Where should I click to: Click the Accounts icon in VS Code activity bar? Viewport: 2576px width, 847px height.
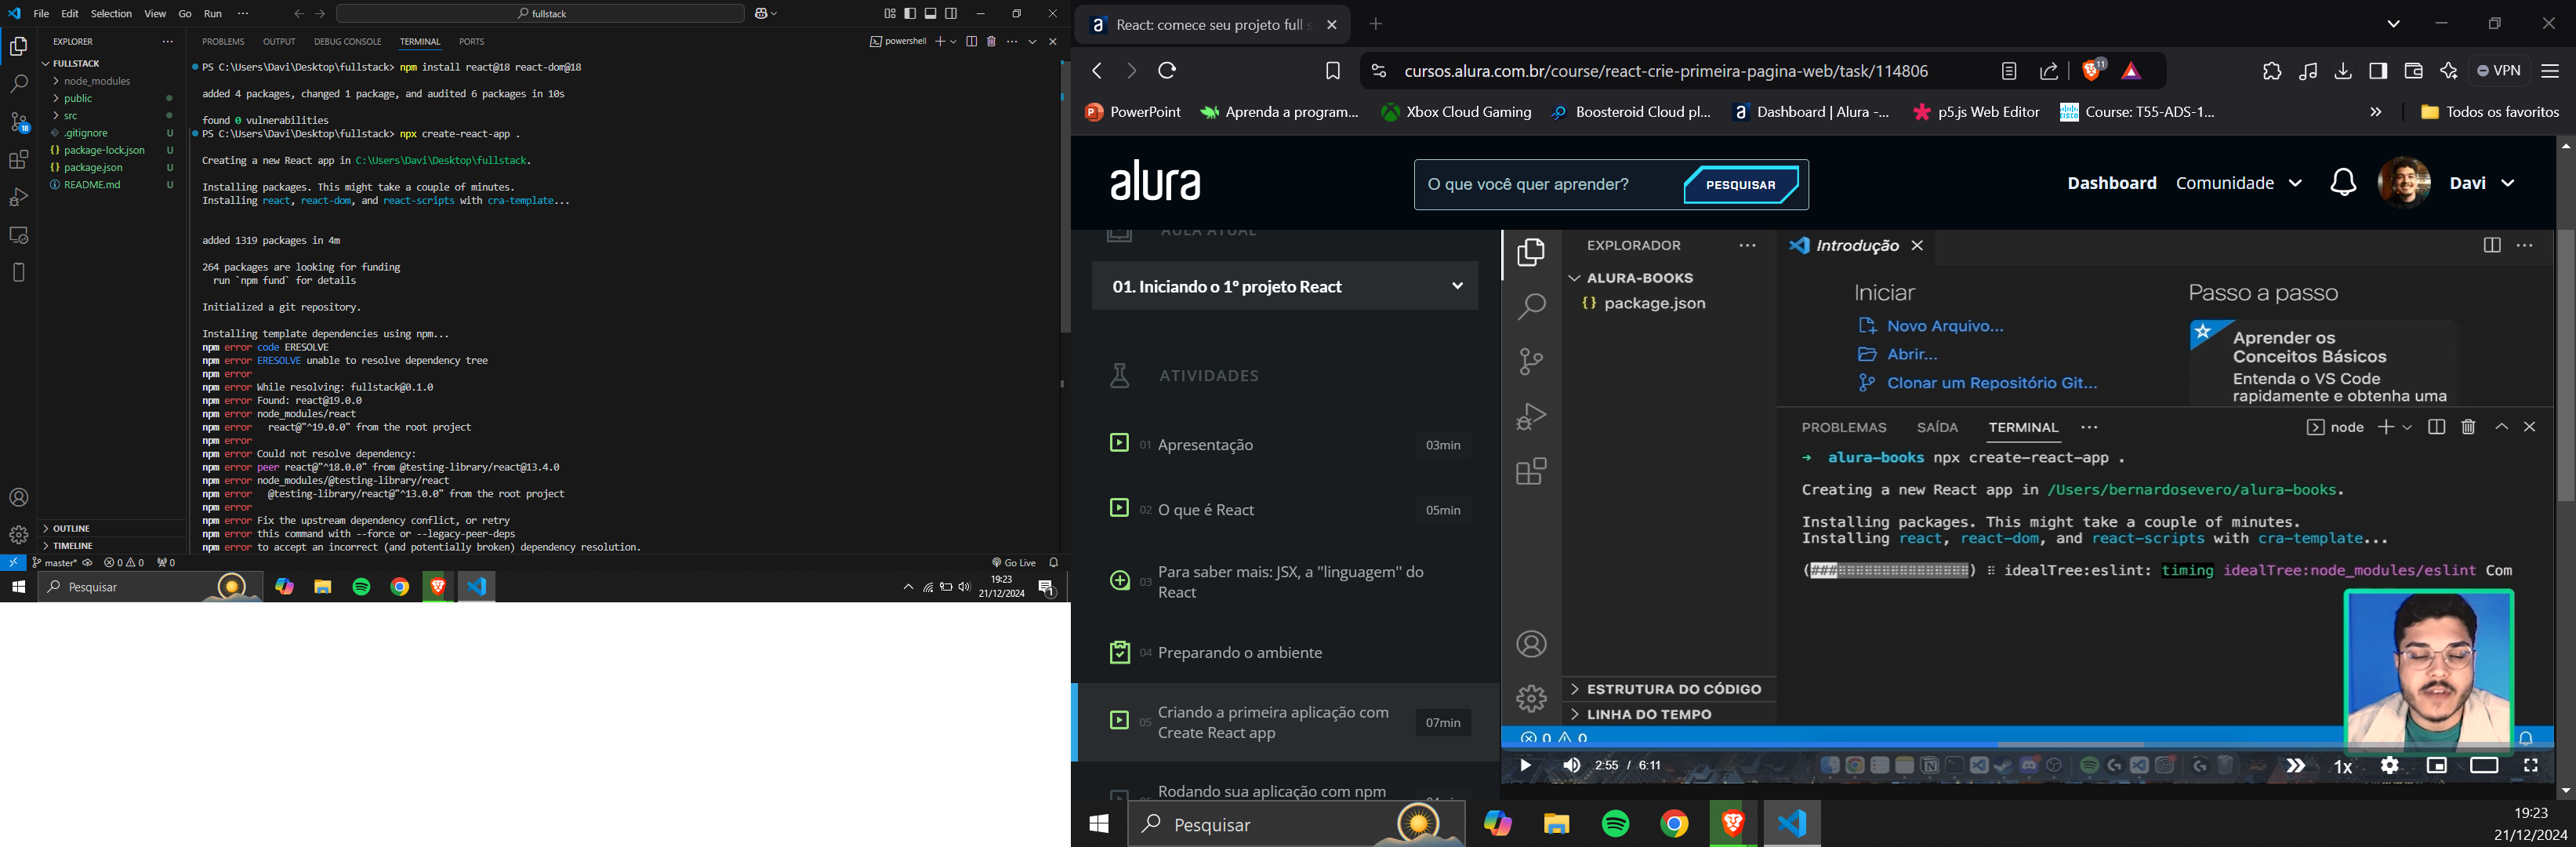[18, 498]
